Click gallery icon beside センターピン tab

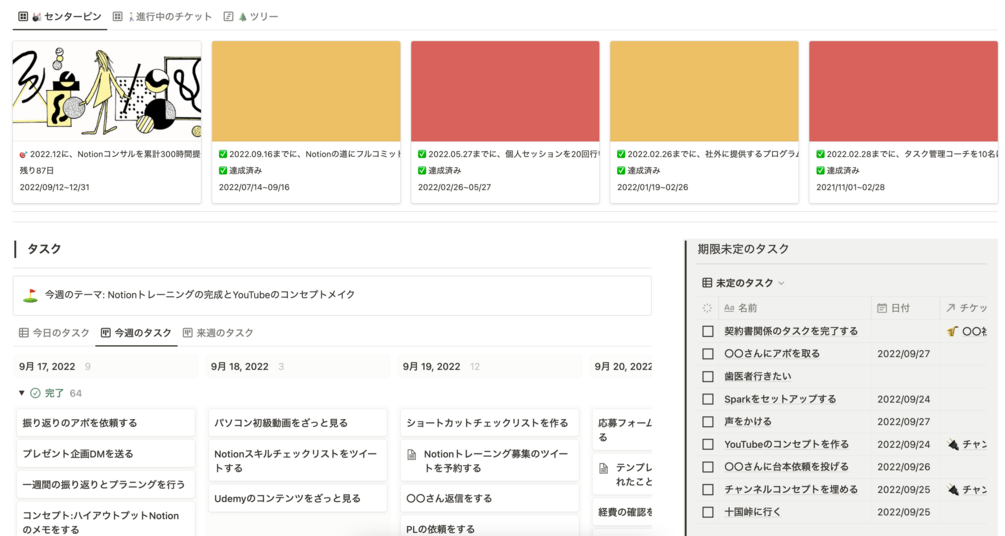(23, 17)
